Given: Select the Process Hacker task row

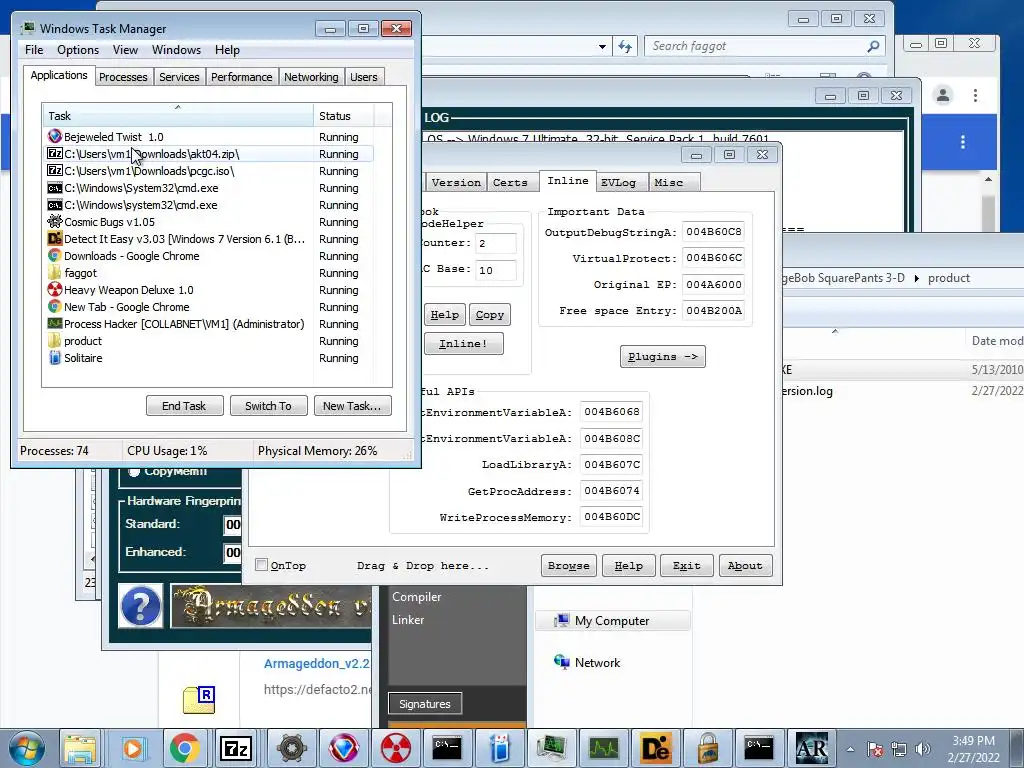Looking at the screenshot, I should [208, 324].
